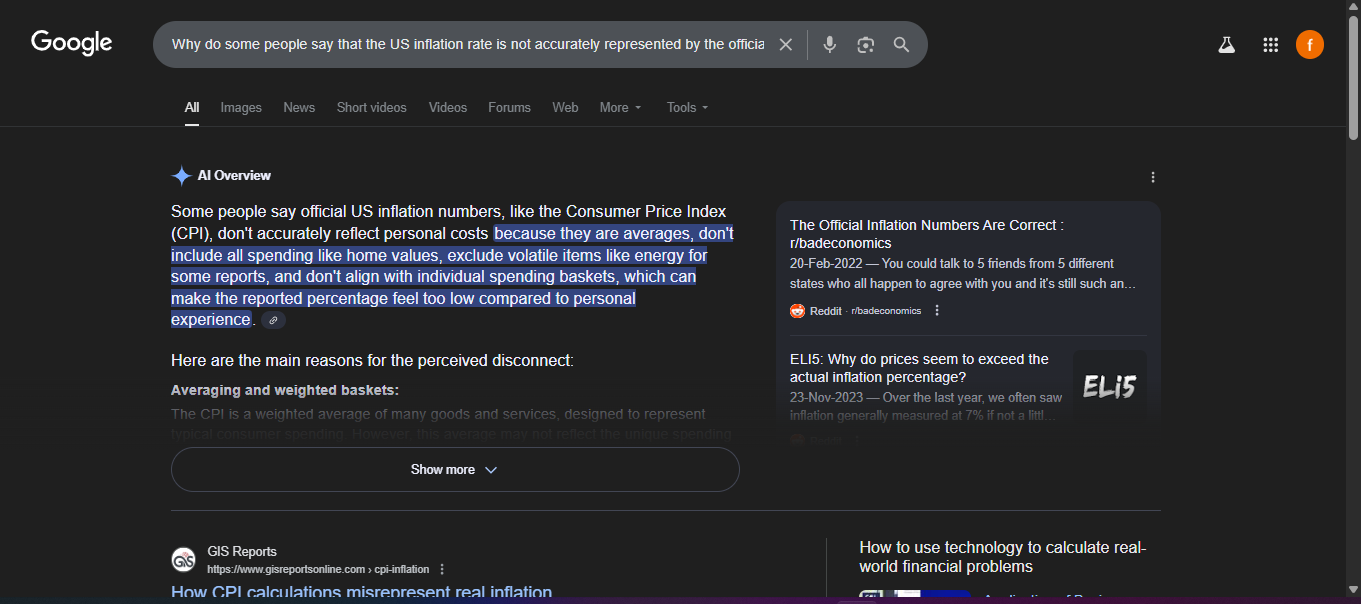
Task: Clear the search query text
Action: point(786,45)
